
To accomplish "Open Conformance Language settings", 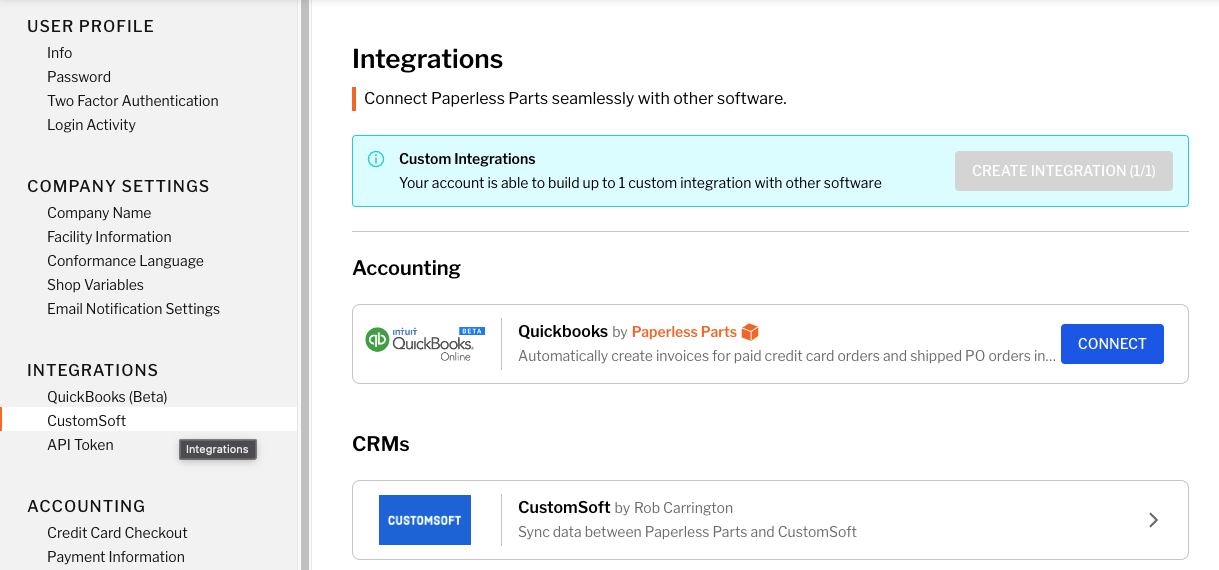I will point(125,261).
